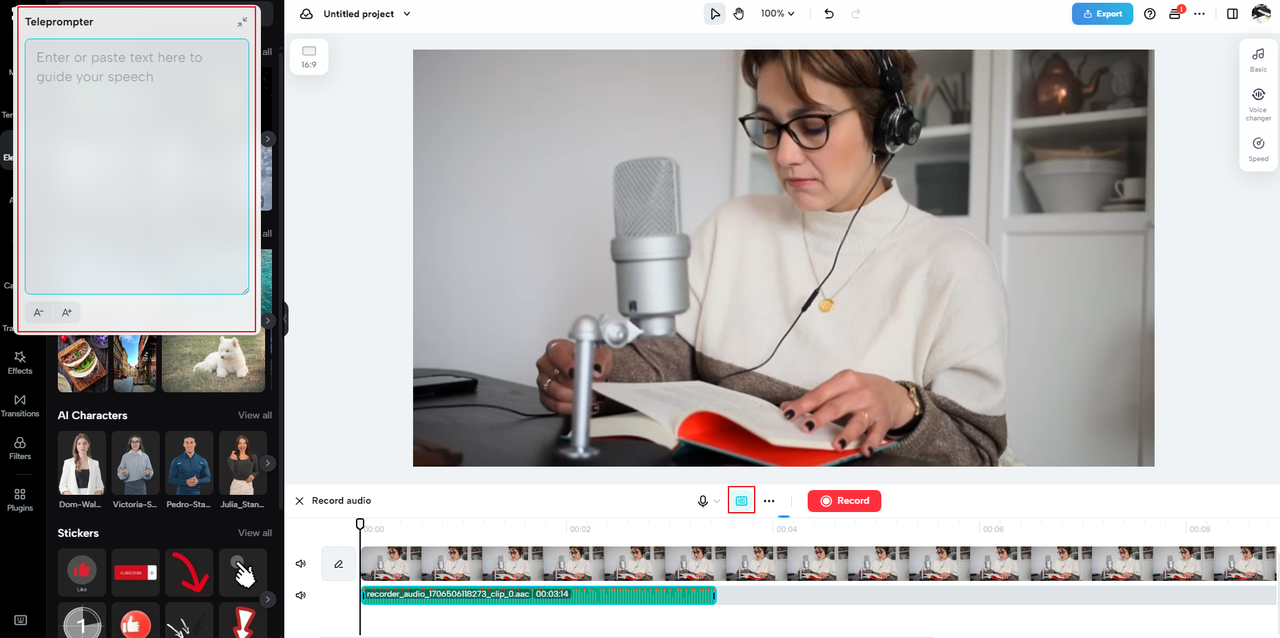Select the white dog photo thumbnail
The height and width of the screenshot is (638, 1280).
[x=213, y=364]
